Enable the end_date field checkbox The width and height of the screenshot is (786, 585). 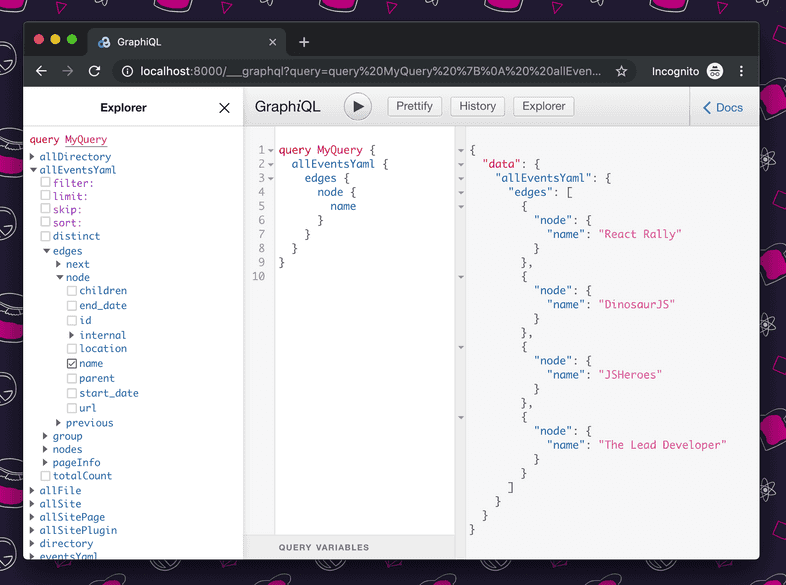(x=72, y=306)
